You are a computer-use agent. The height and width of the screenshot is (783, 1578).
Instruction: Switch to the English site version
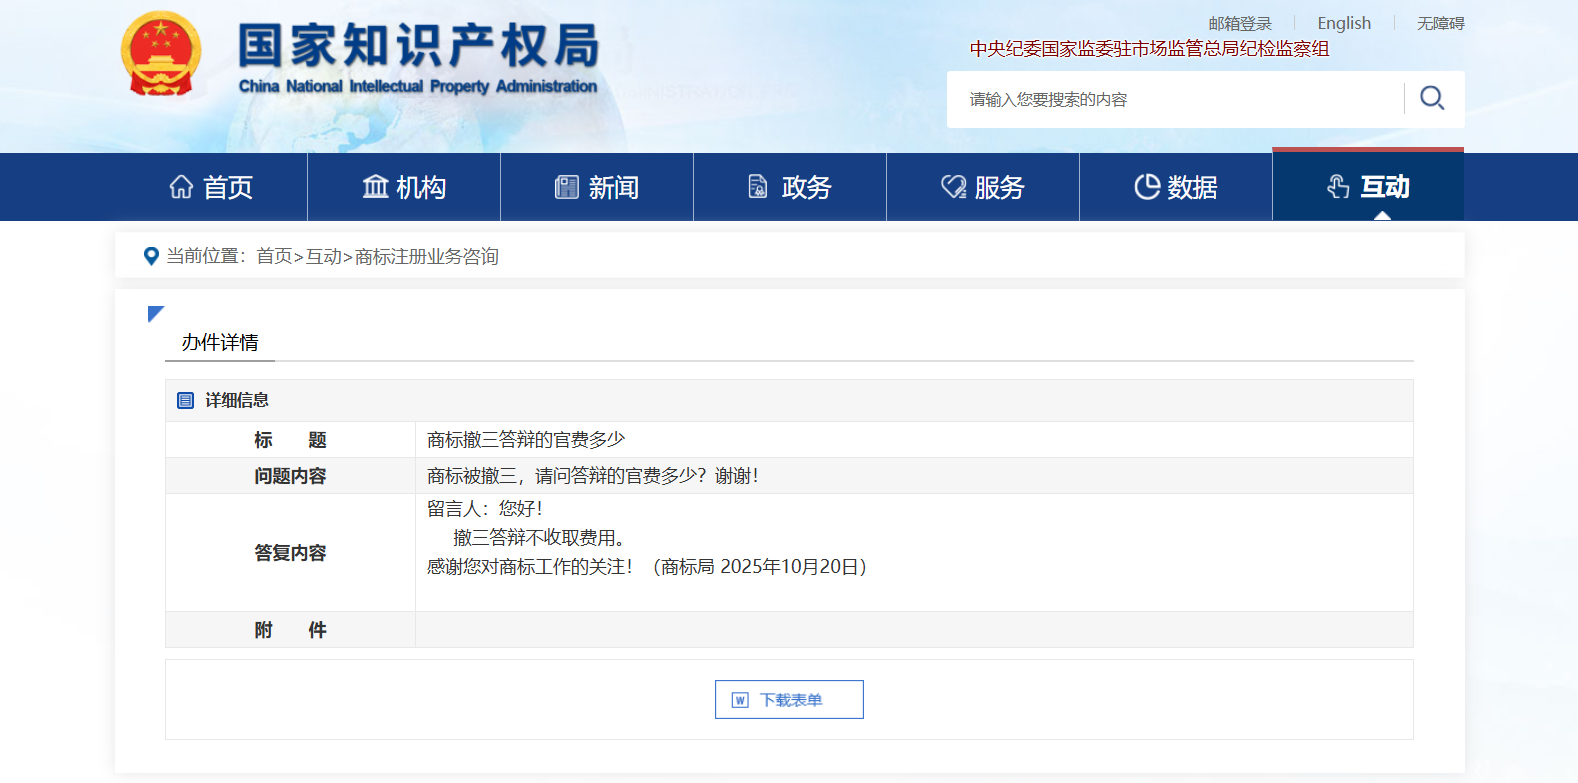click(1343, 23)
